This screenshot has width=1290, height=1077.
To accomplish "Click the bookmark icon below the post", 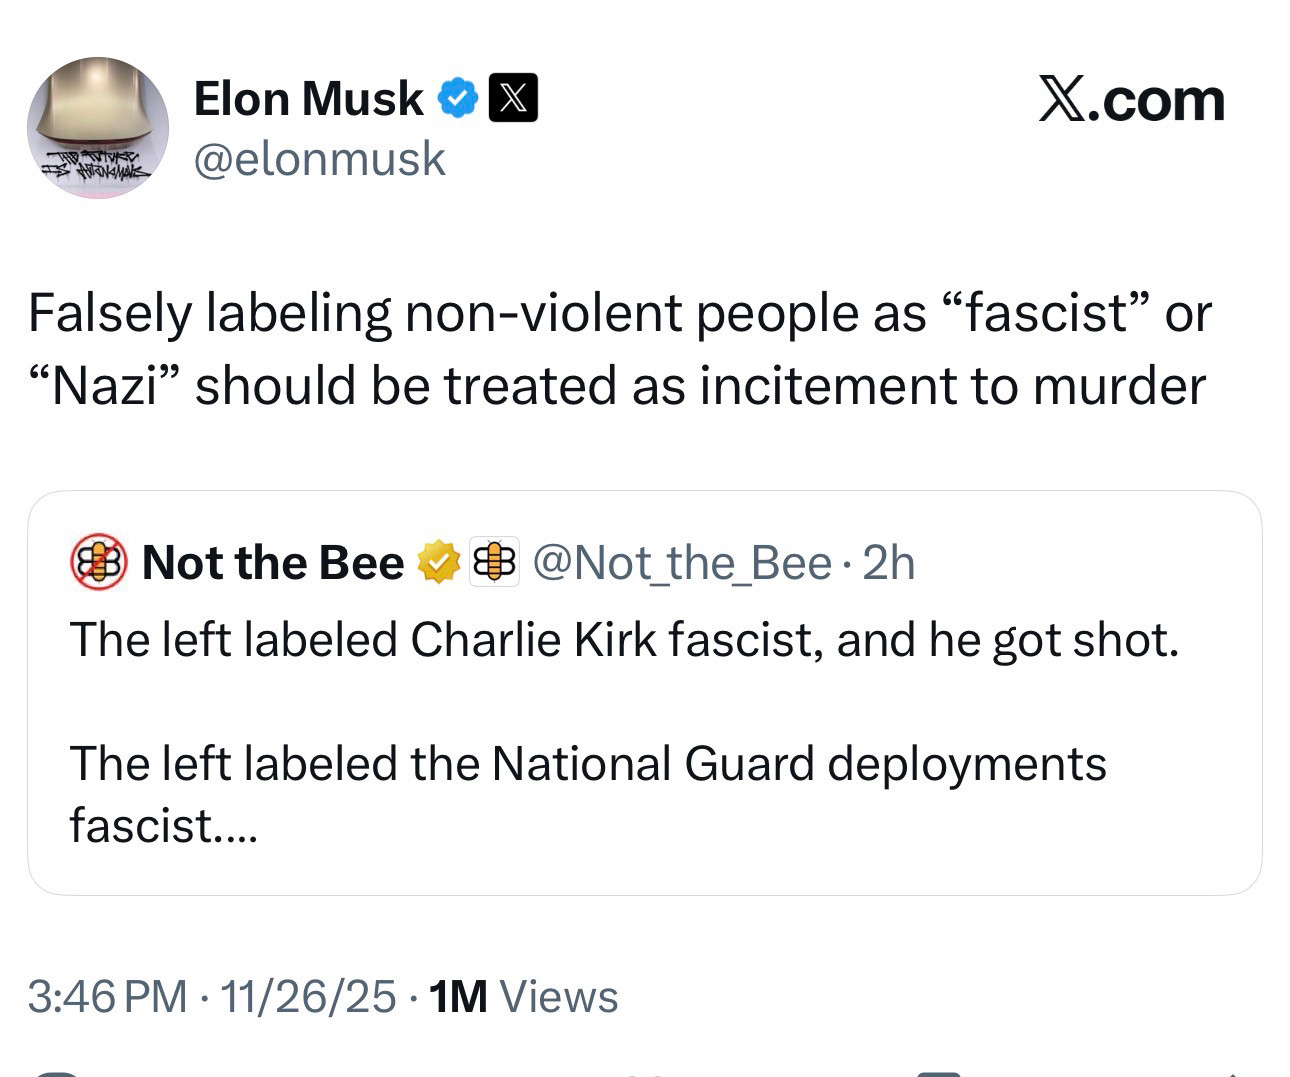I will 938,1073.
